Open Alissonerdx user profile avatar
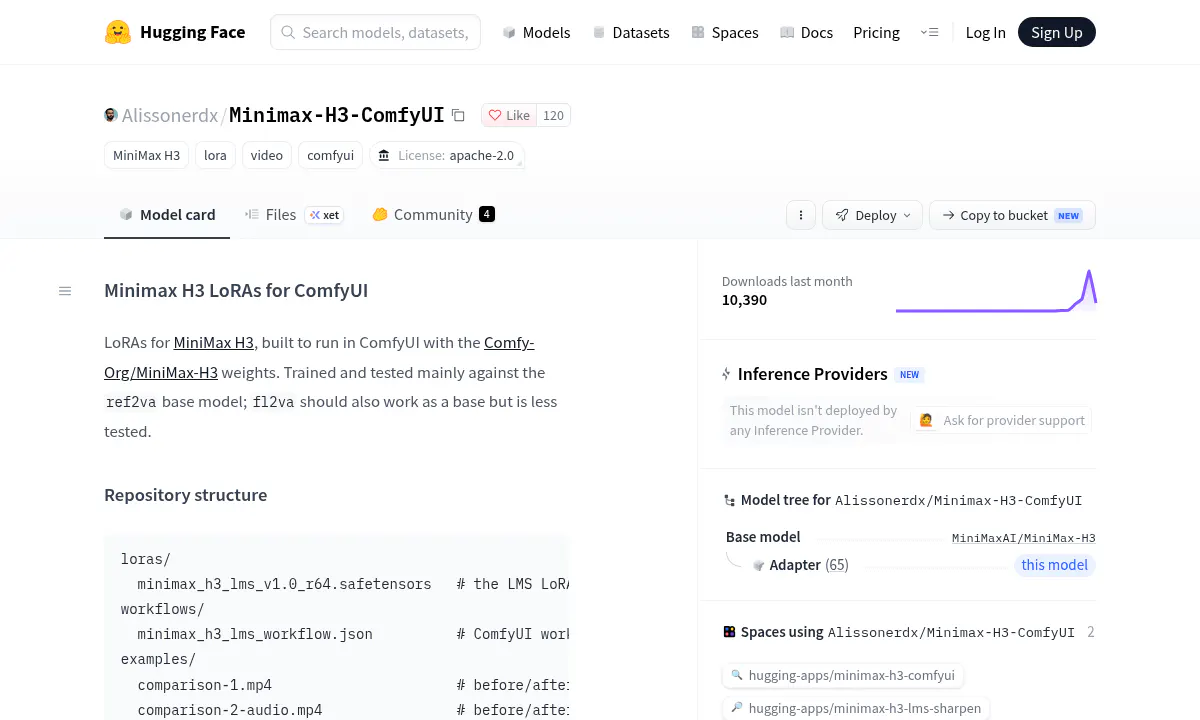The height and width of the screenshot is (720, 1200). pos(111,115)
